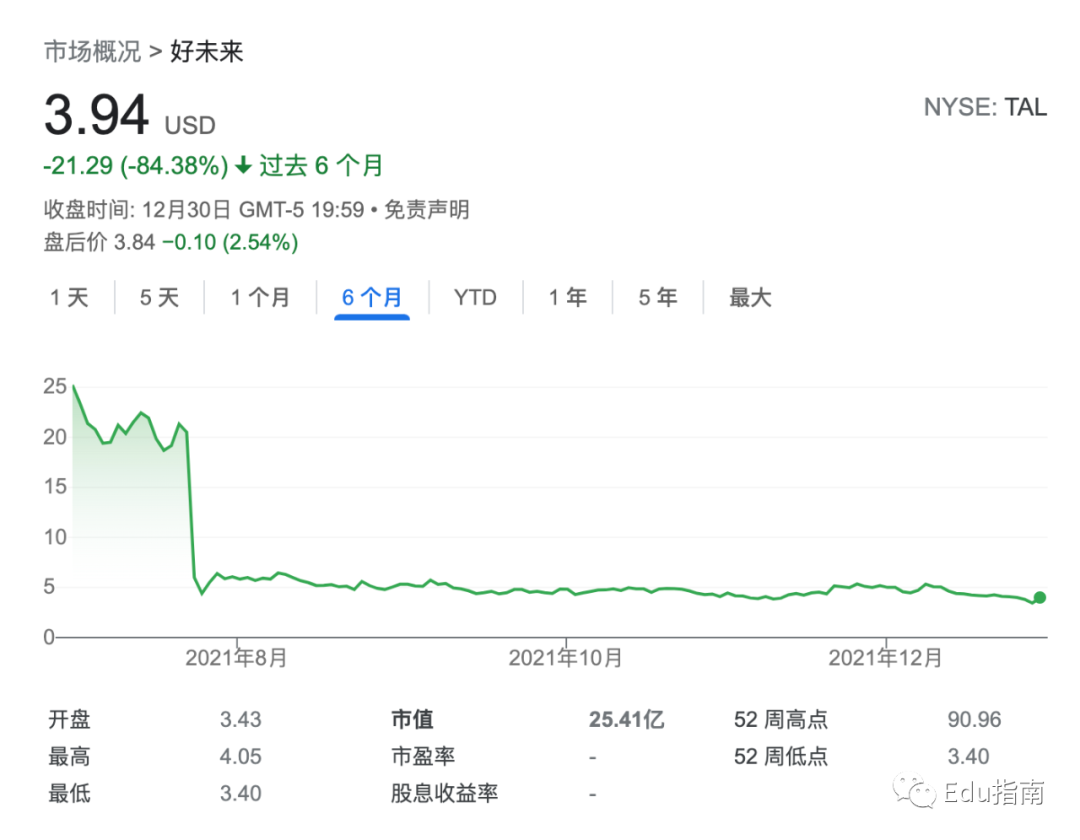The height and width of the screenshot is (840, 1080).
Task: Show the 5 年 chart range
Action: (x=658, y=297)
